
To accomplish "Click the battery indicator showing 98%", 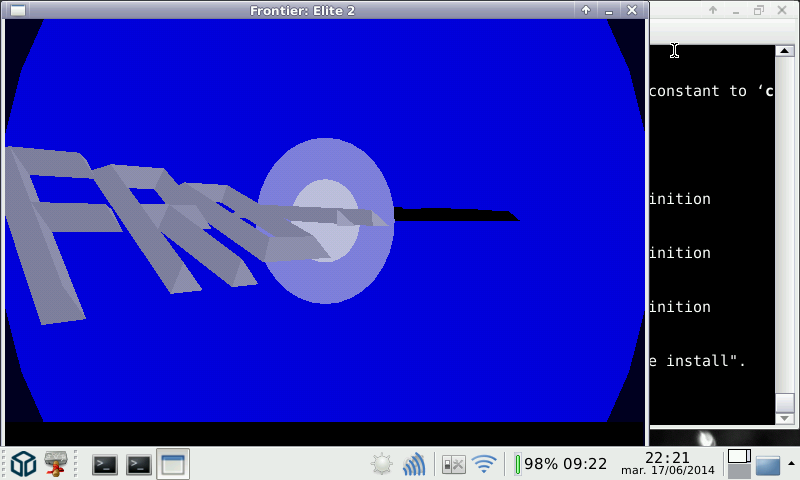I will [x=561, y=464].
